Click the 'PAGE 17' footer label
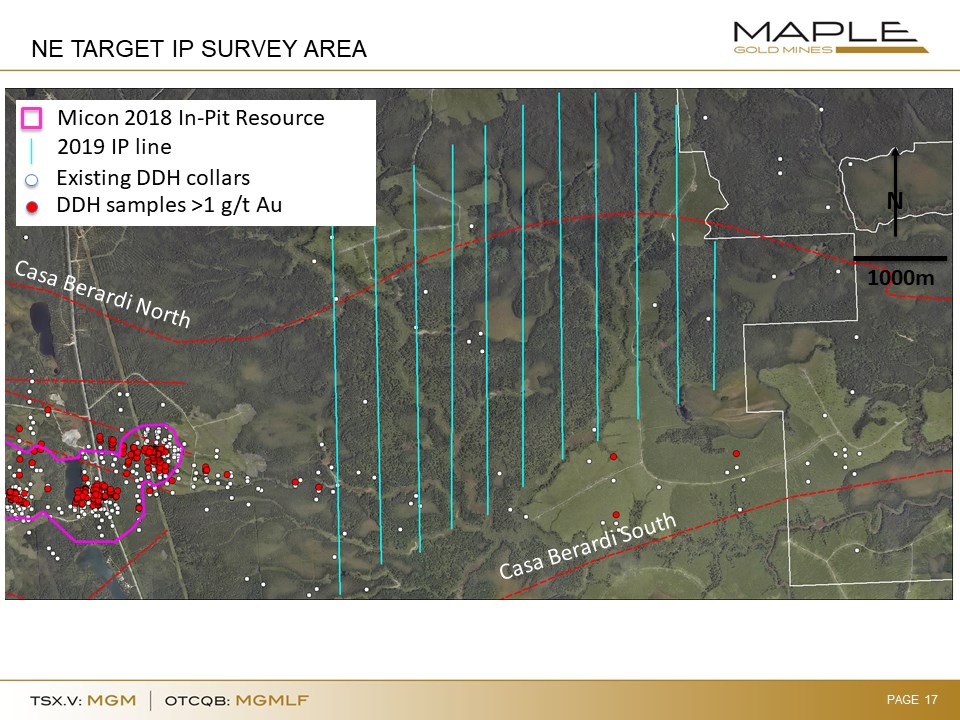This screenshot has height=720, width=960. point(912,700)
